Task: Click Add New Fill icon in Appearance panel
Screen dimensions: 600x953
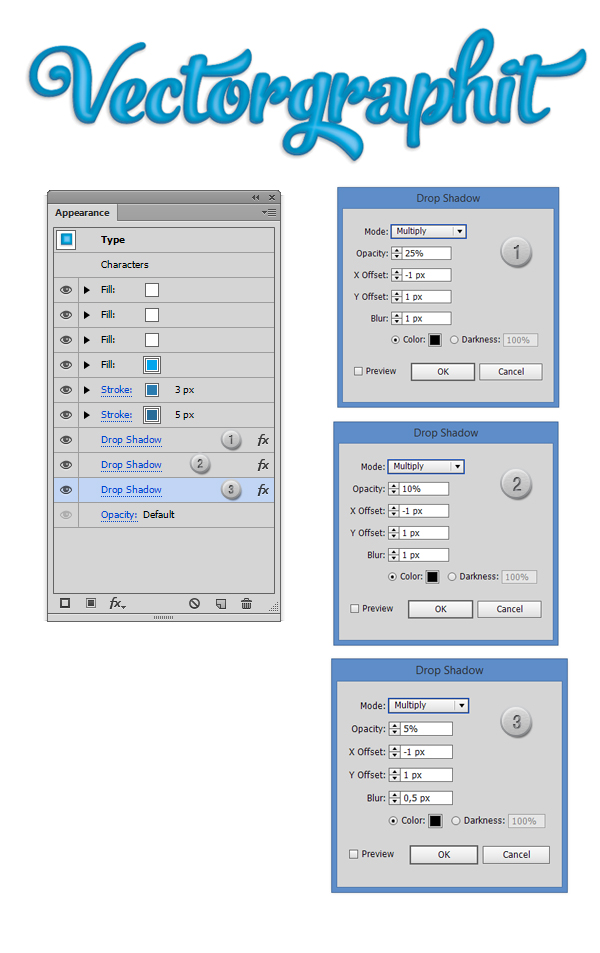Action: click(x=91, y=603)
